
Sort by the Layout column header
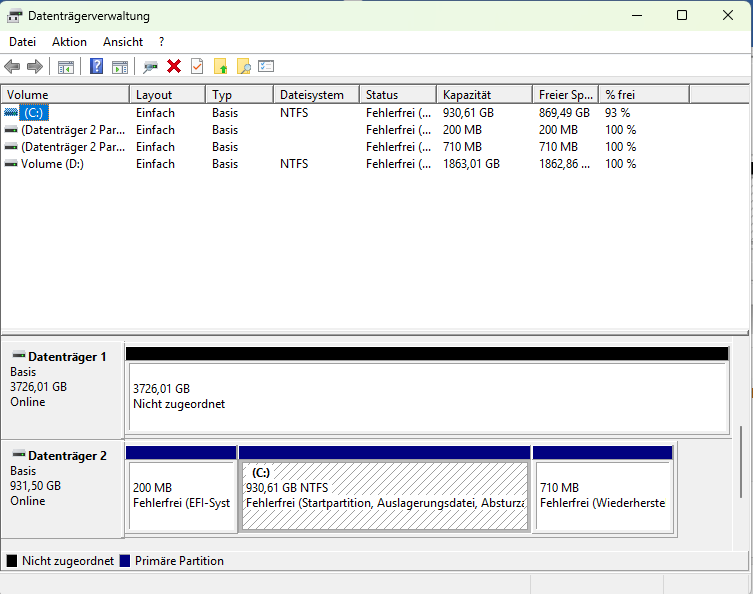[x=168, y=95]
